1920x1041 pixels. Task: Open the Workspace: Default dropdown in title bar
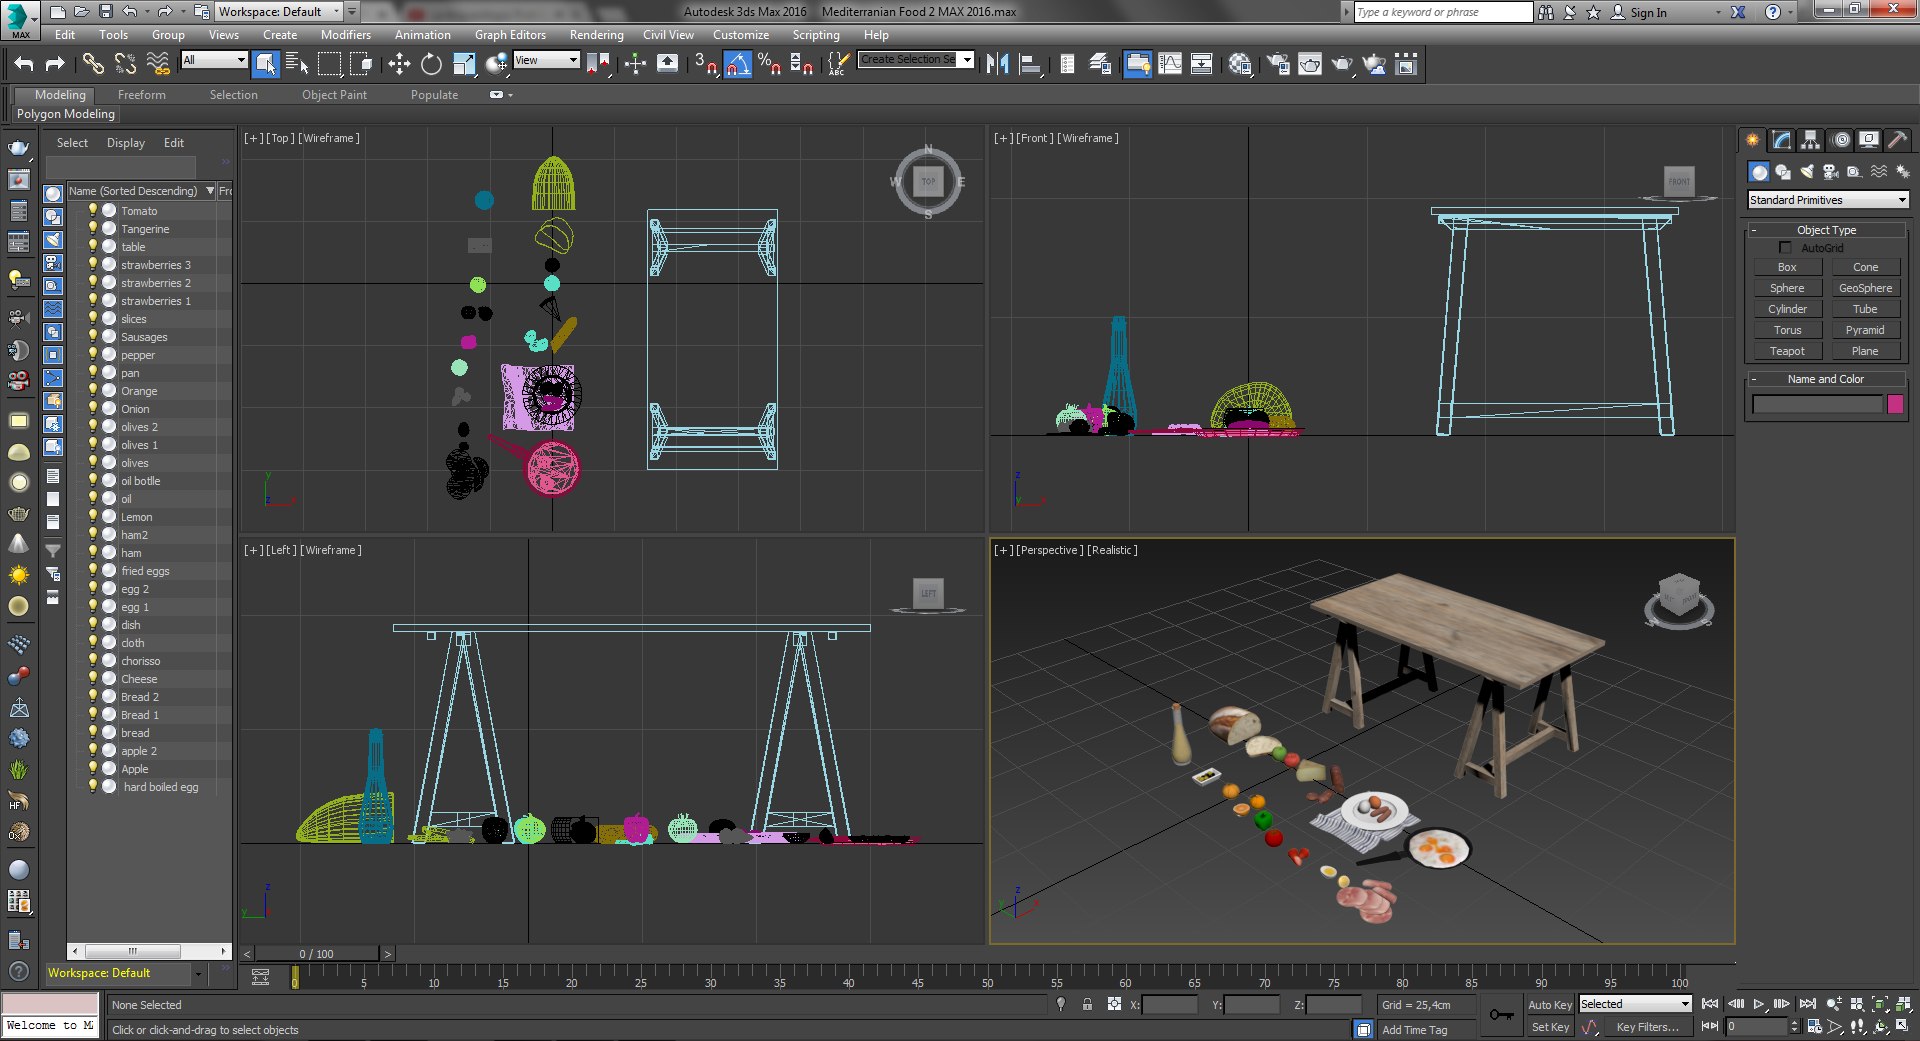pos(279,12)
